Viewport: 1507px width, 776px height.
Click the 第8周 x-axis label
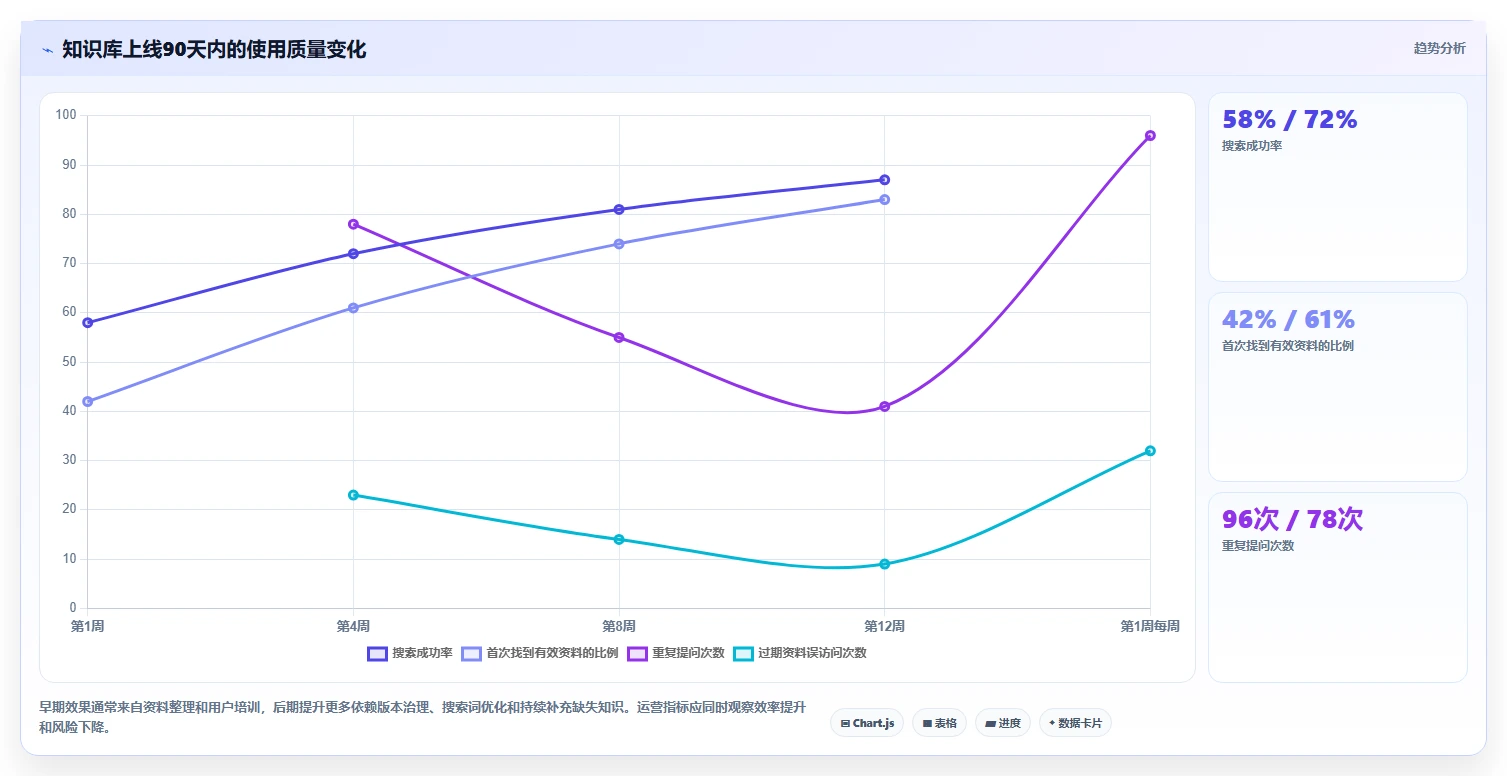[x=619, y=627]
